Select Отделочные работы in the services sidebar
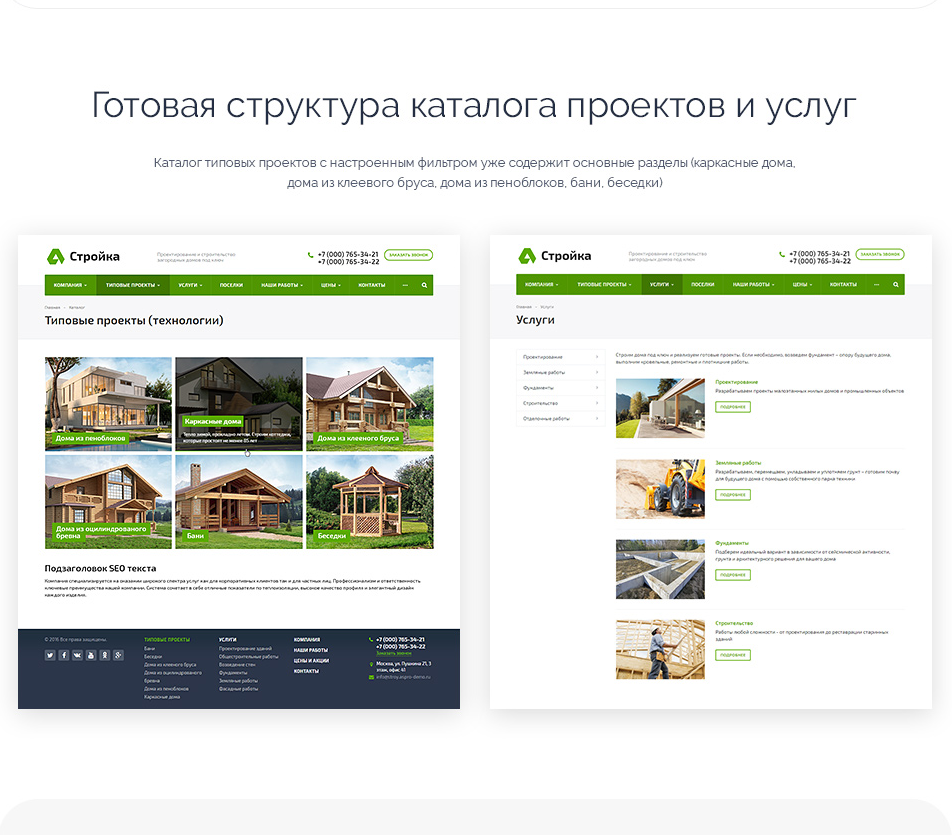This screenshot has width=952, height=835. (x=560, y=418)
